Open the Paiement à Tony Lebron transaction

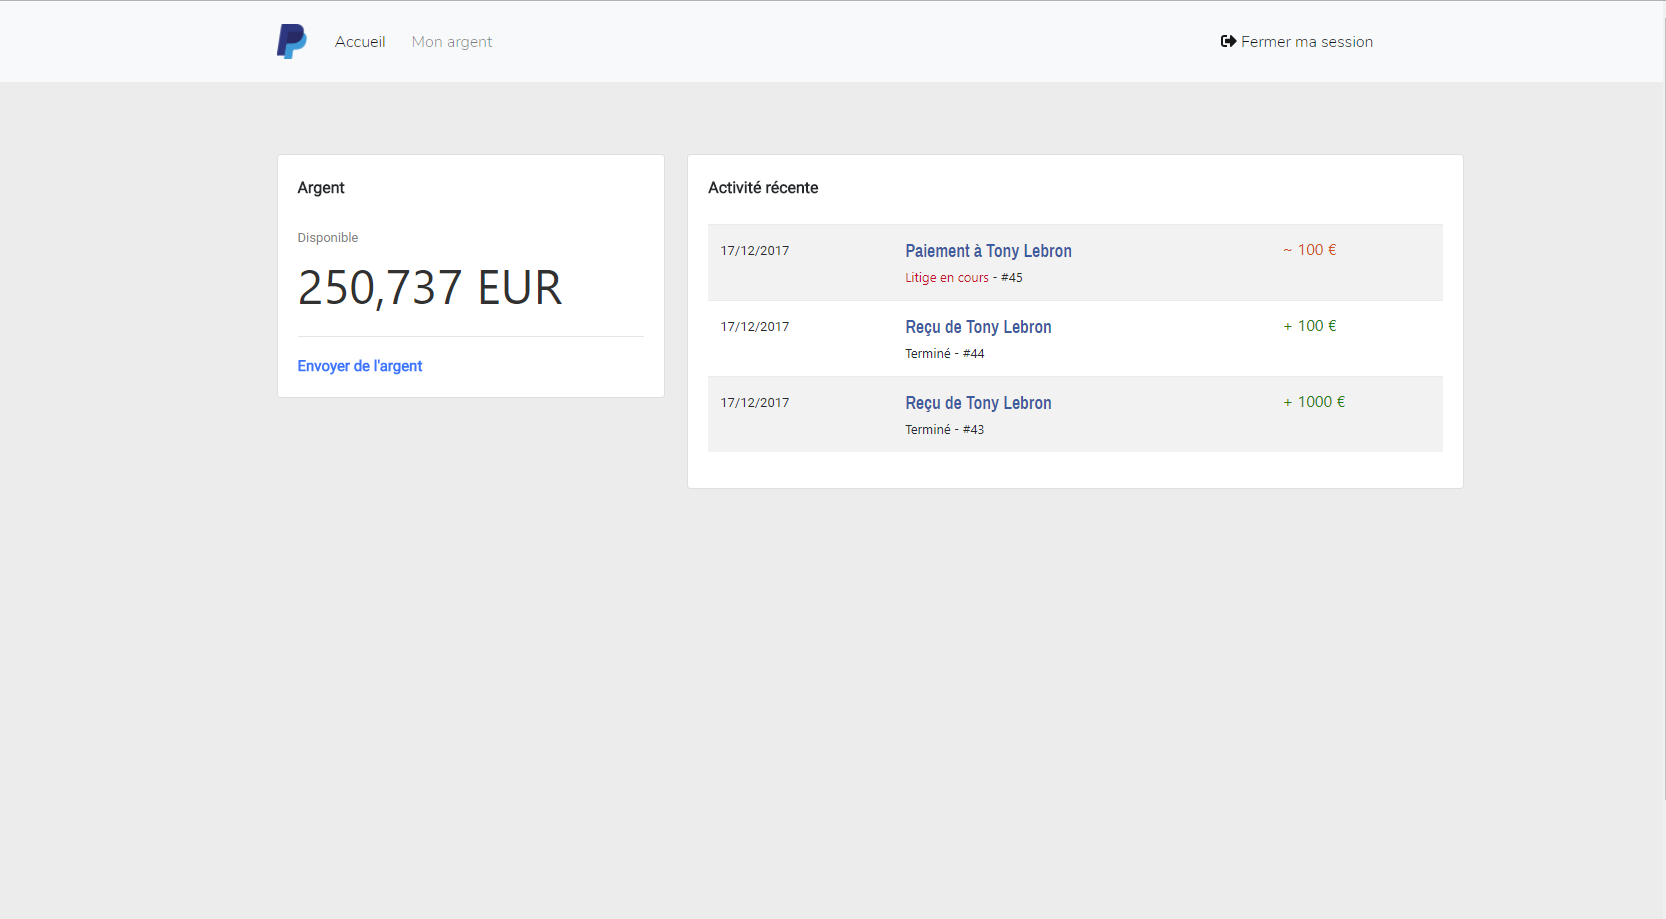(988, 251)
